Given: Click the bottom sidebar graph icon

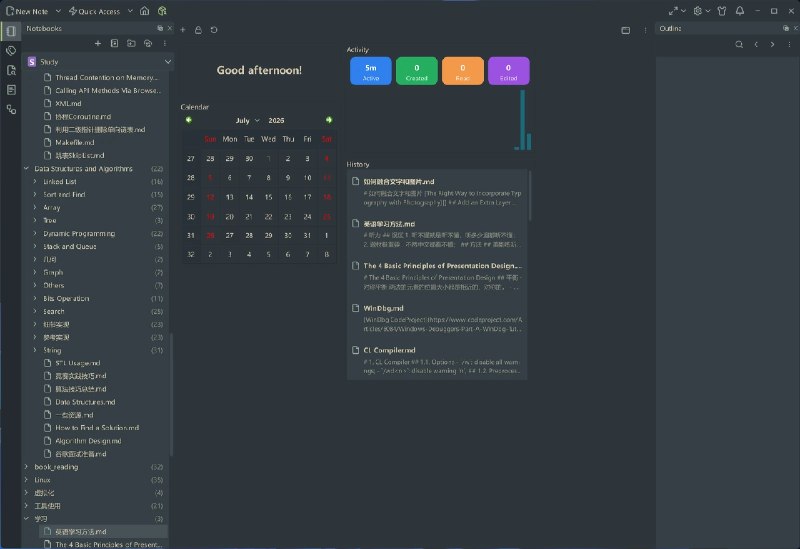Looking at the screenshot, I should pos(11,109).
